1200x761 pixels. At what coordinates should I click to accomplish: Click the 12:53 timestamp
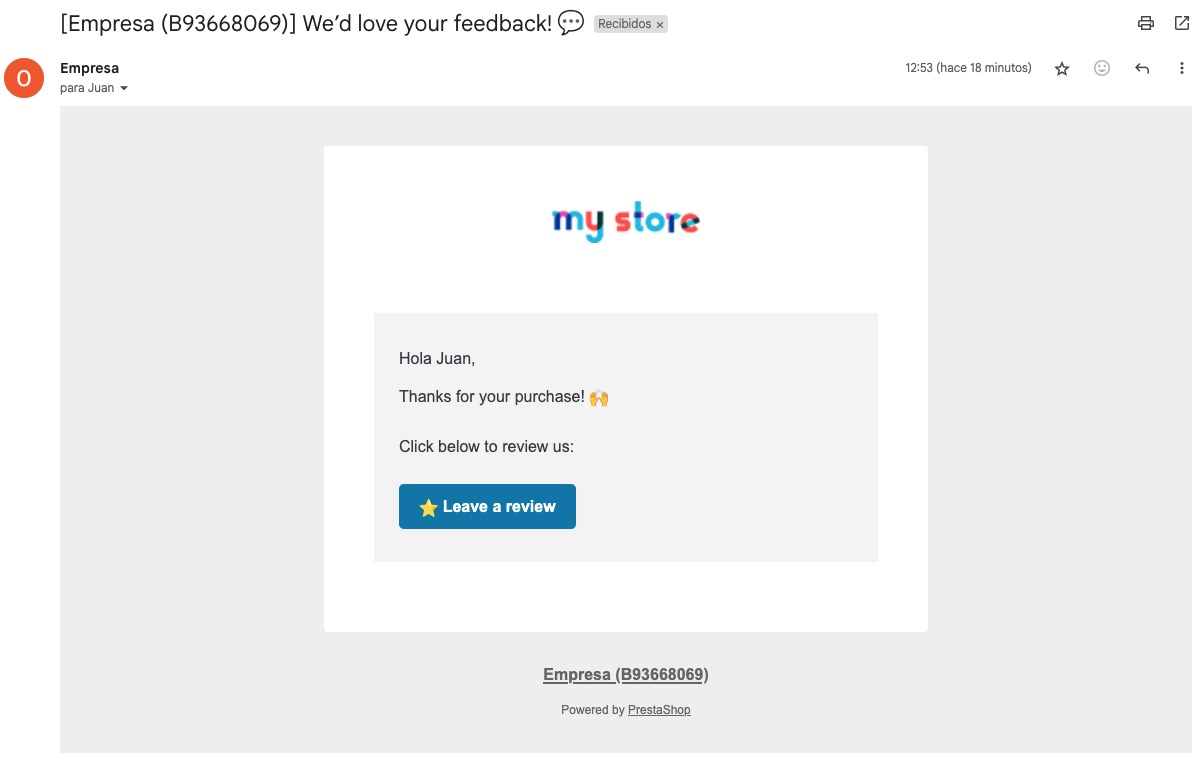click(x=968, y=68)
